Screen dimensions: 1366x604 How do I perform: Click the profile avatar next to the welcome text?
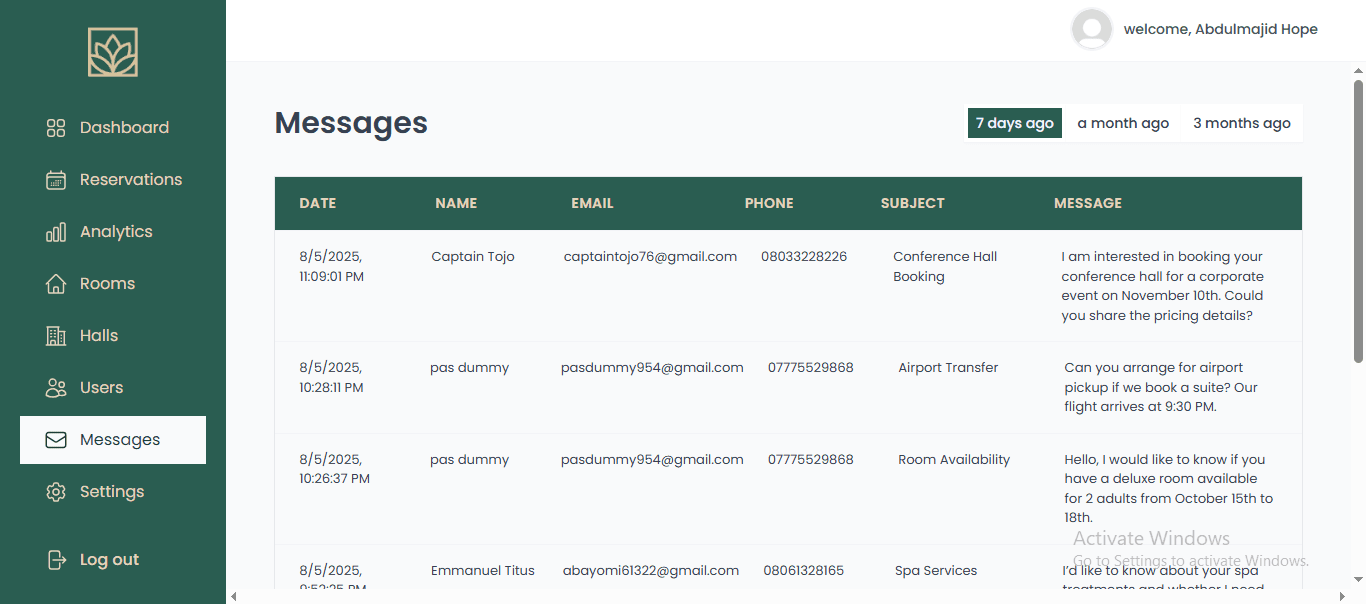[1091, 29]
